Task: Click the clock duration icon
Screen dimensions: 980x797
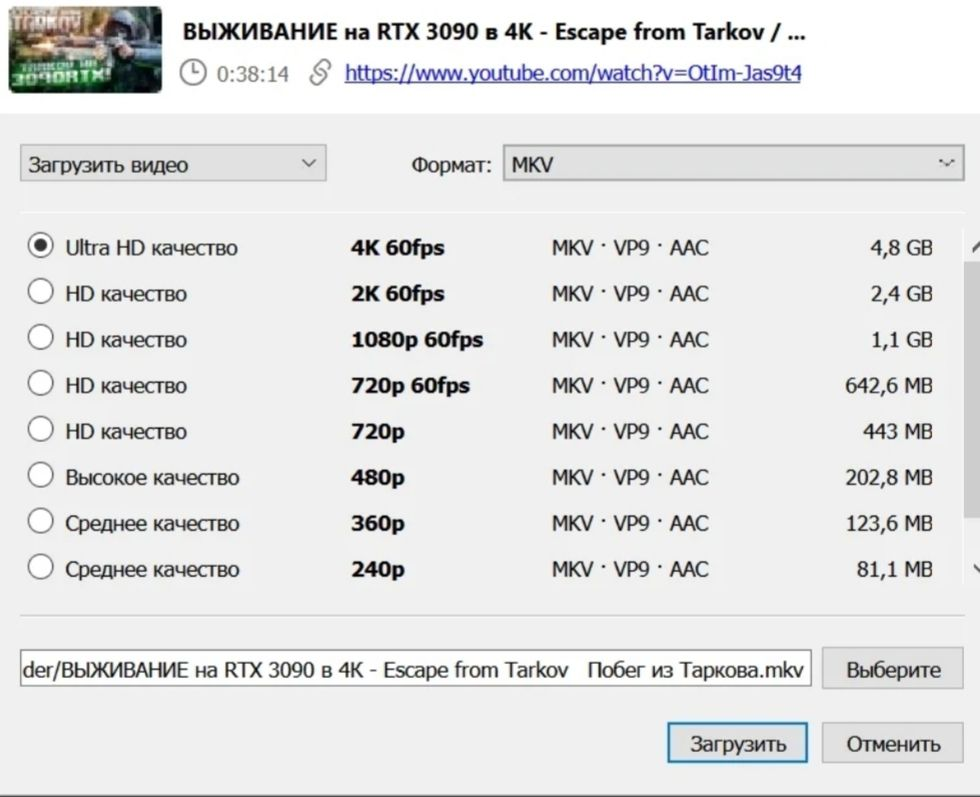Action: (x=192, y=73)
